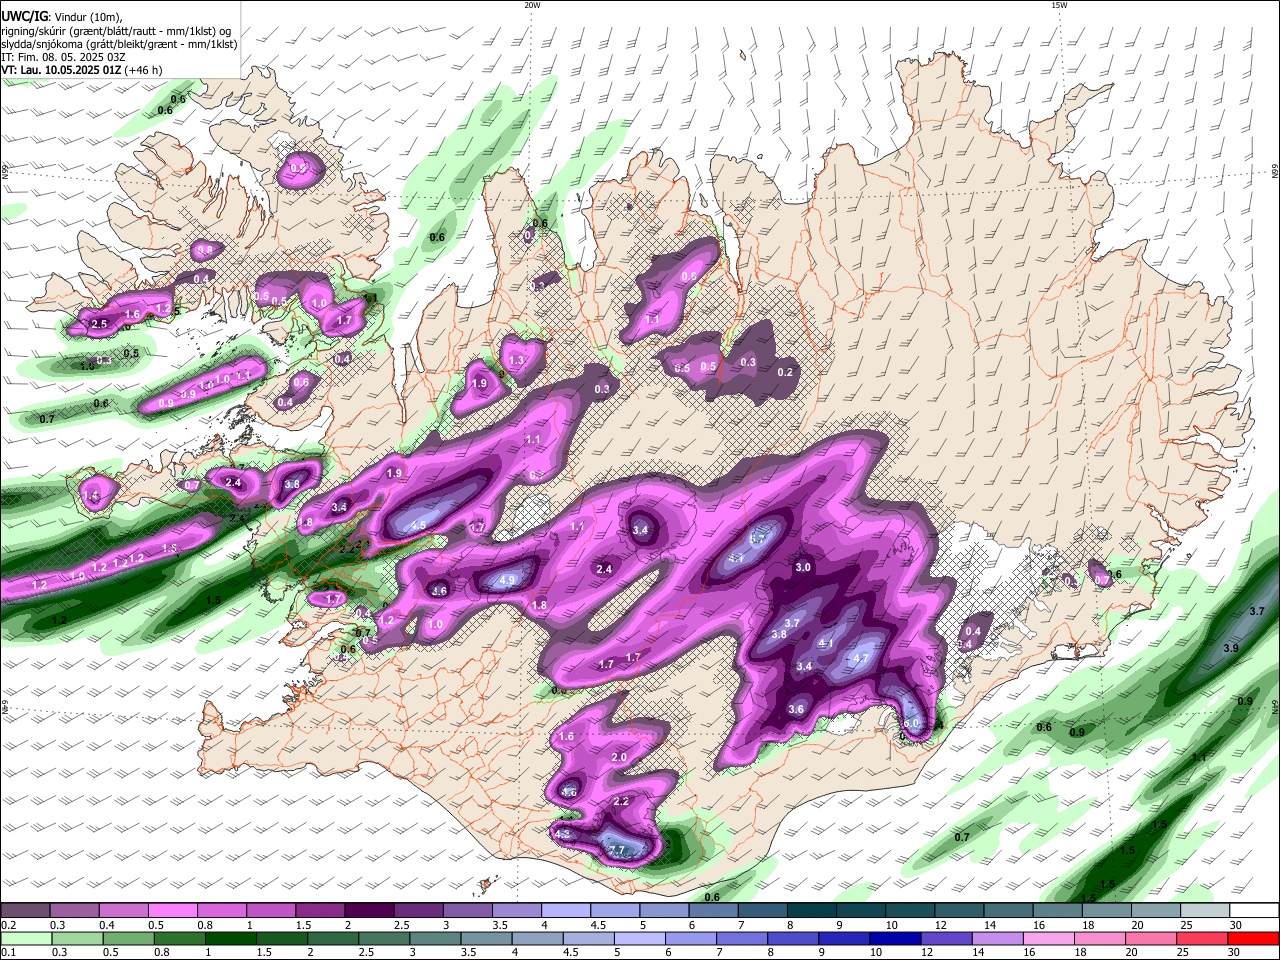The width and height of the screenshot is (1280, 960).
Task: Click the 'VT: Lau. 10.05.2025 01Z (+46 h)' line
Action: coord(82,70)
